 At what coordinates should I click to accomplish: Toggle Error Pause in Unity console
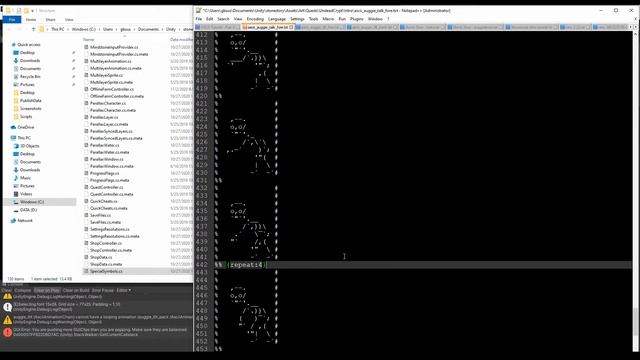[103, 290]
